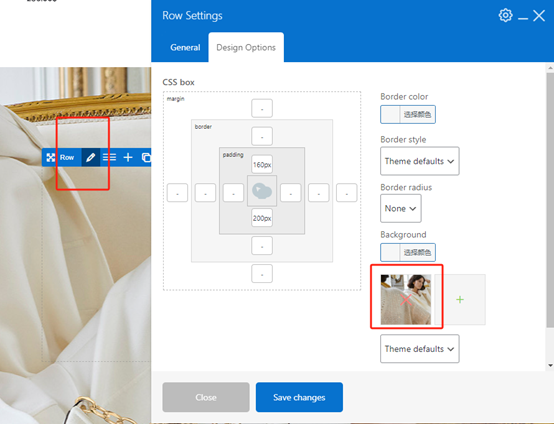Click the CSS box center cloud icon

(x=262, y=191)
